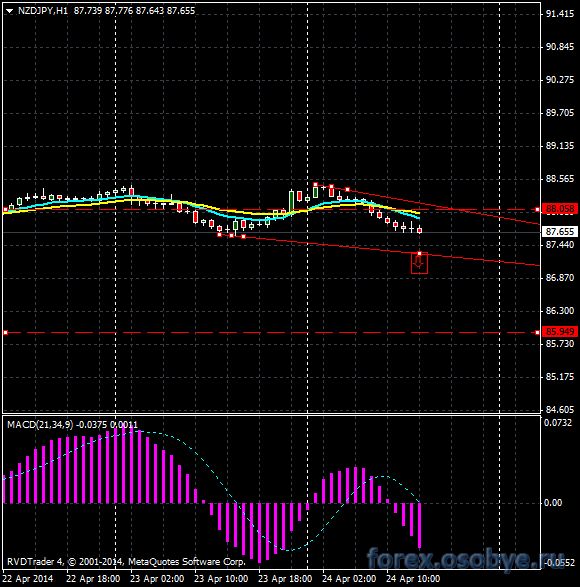Viewport: 580px width, 587px height.
Task: Click the 23 Apr 18:00 time label
Action: click(285, 579)
